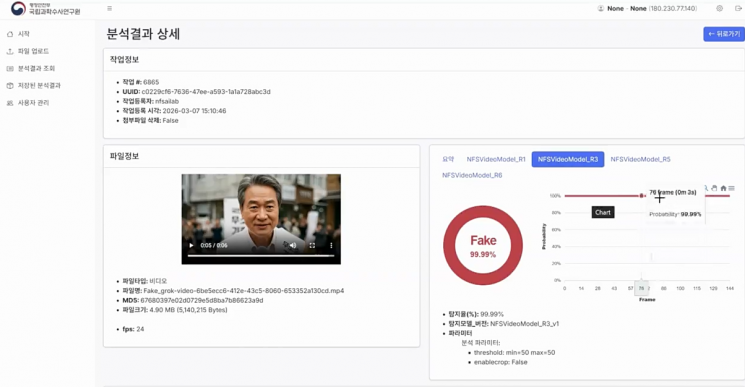This screenshot has width=745, height=387.
Task: Play the video with the play button
Action: click(191, 245)
